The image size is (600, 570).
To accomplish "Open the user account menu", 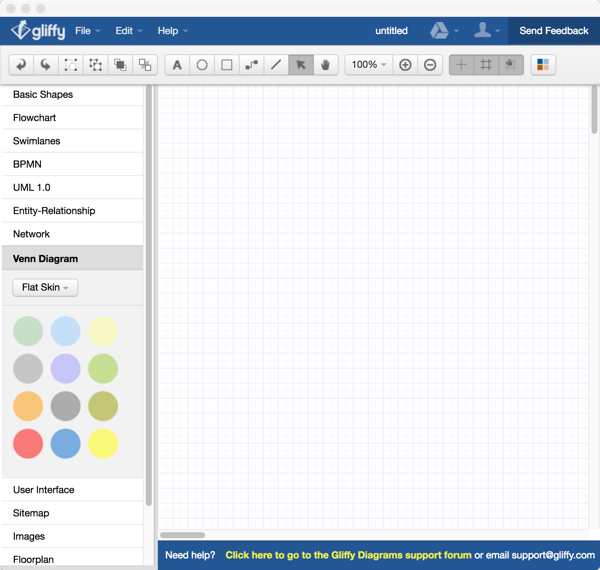I will coord(487,31).
